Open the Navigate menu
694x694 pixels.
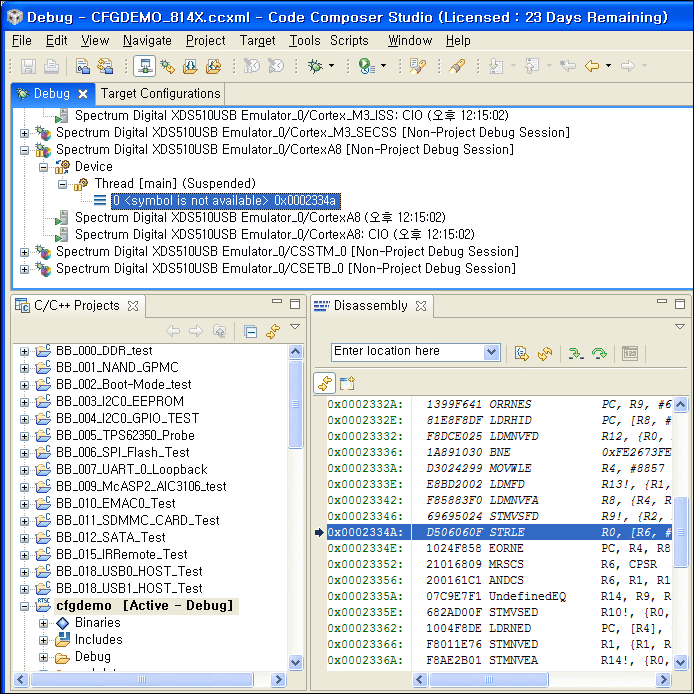(147, 41)
